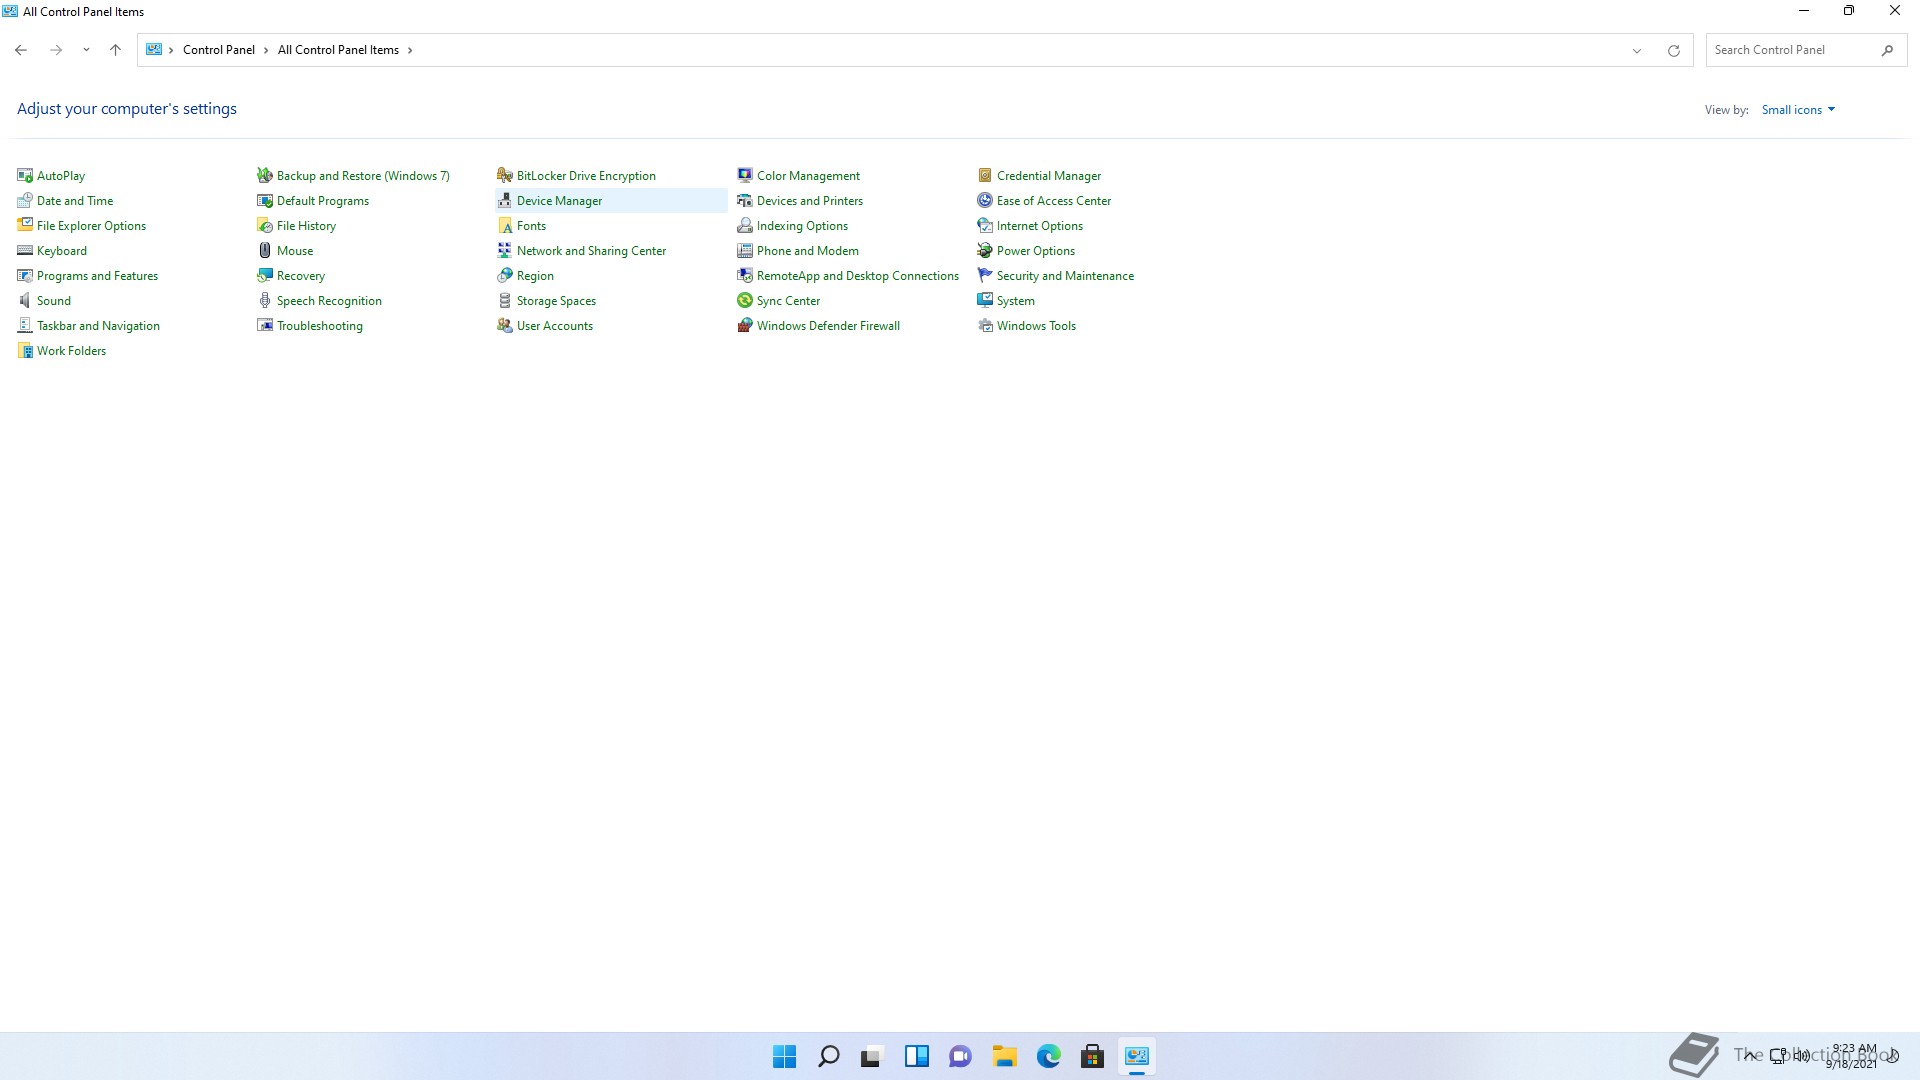This screenshot has height=1080, width=1920.
Task: Open Internet Options link
Action: pos(1040,225)
